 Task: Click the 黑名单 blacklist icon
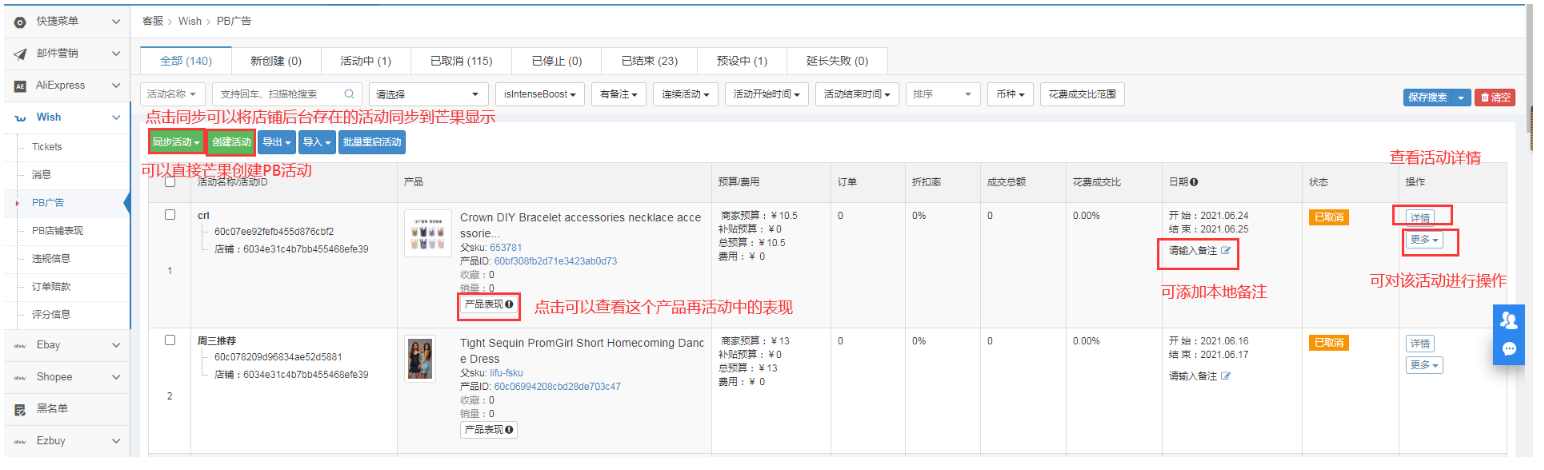pos(19,409)
